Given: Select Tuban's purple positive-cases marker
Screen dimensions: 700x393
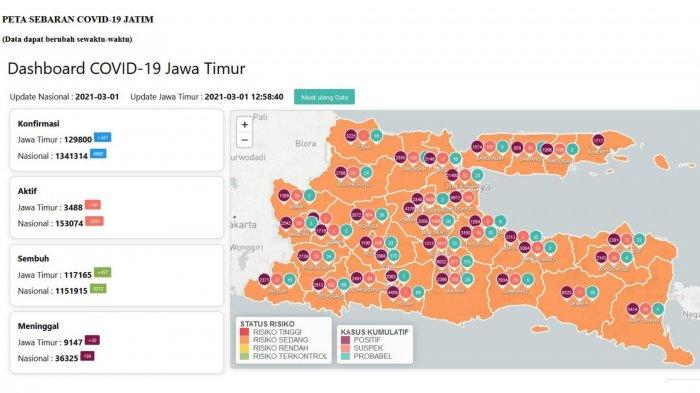Looking at the screenshot, I should tap(351, 136).
